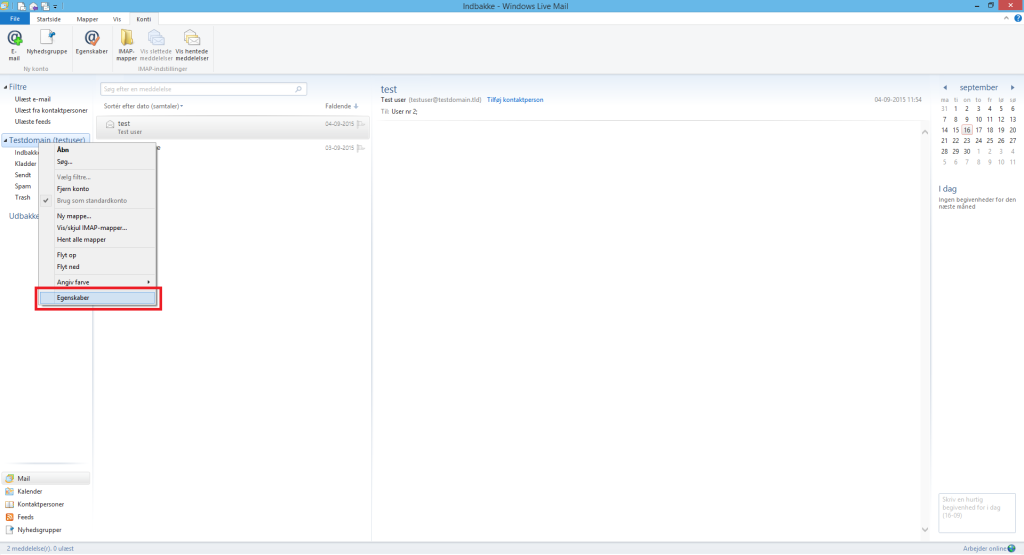
Task: Go to the next month in calendar
Action: tap(1013, 87)
